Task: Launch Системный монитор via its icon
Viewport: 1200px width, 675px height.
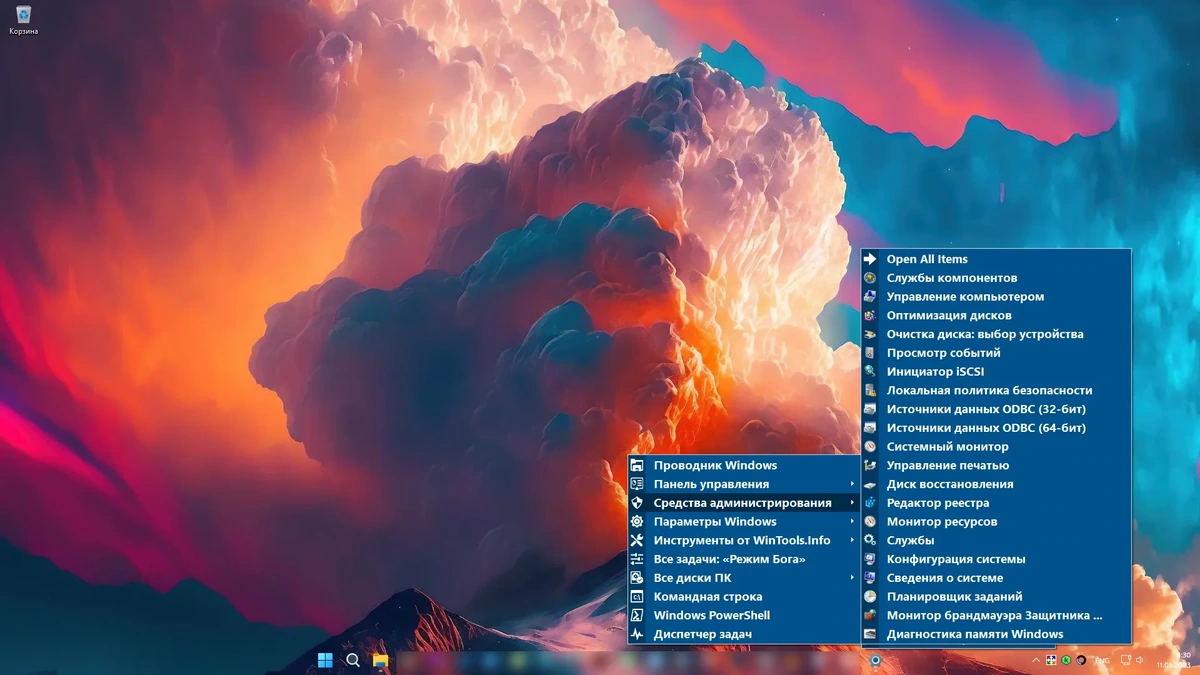Action: click(x=870, y=447)
